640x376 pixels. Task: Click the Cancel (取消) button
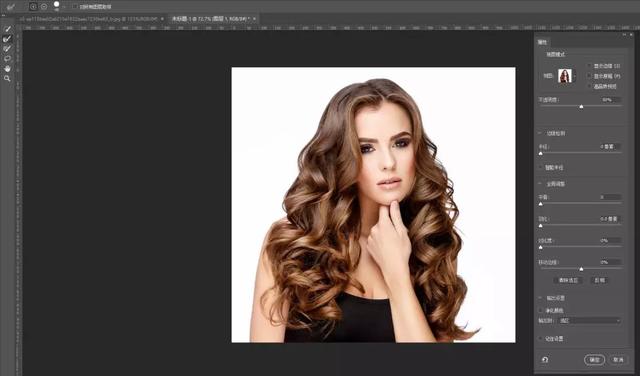pos(618,360)
